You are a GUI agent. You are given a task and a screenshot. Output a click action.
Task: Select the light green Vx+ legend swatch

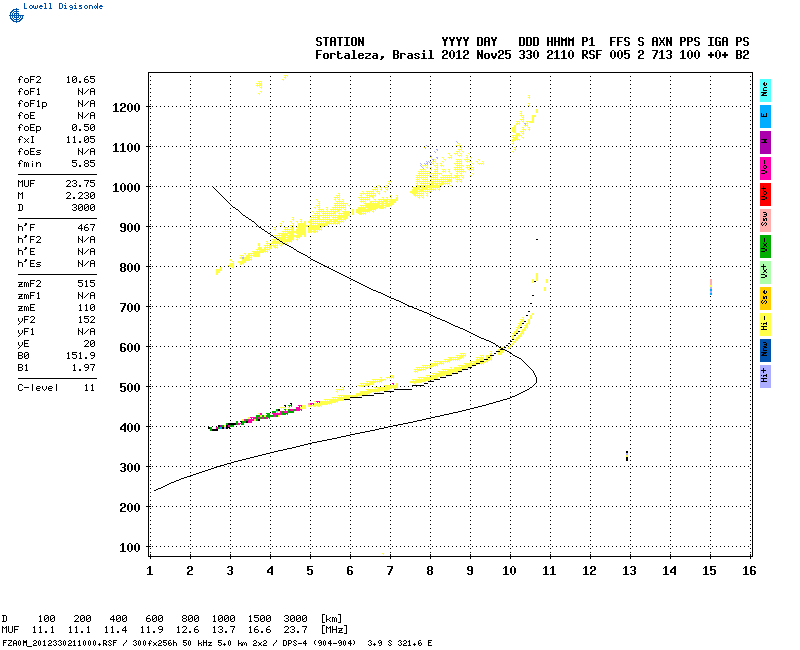point(765,272)
